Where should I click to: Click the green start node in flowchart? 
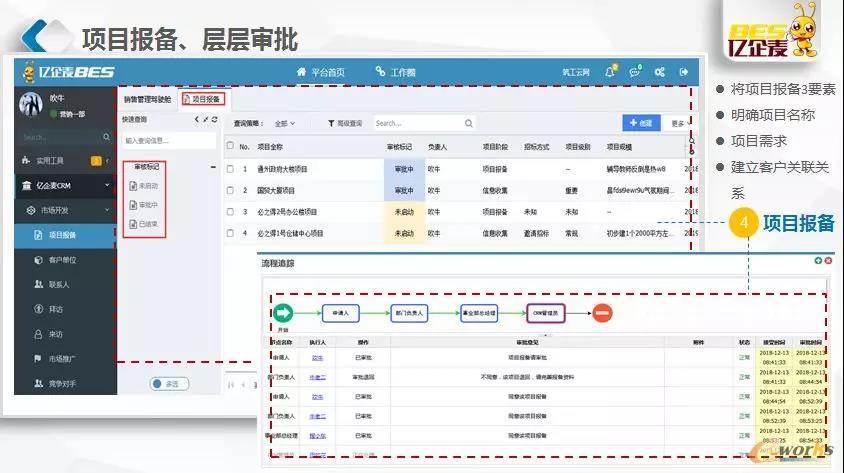point(283,313)
